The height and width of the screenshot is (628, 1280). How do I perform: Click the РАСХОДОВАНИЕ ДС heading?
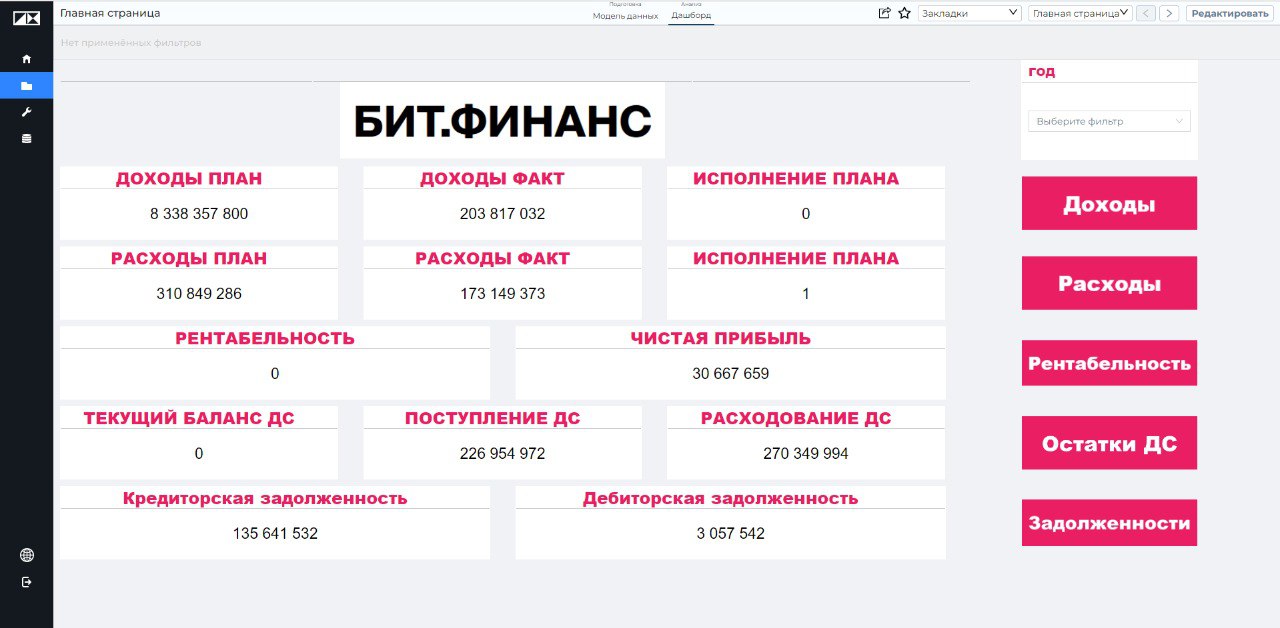coord(796,419)
